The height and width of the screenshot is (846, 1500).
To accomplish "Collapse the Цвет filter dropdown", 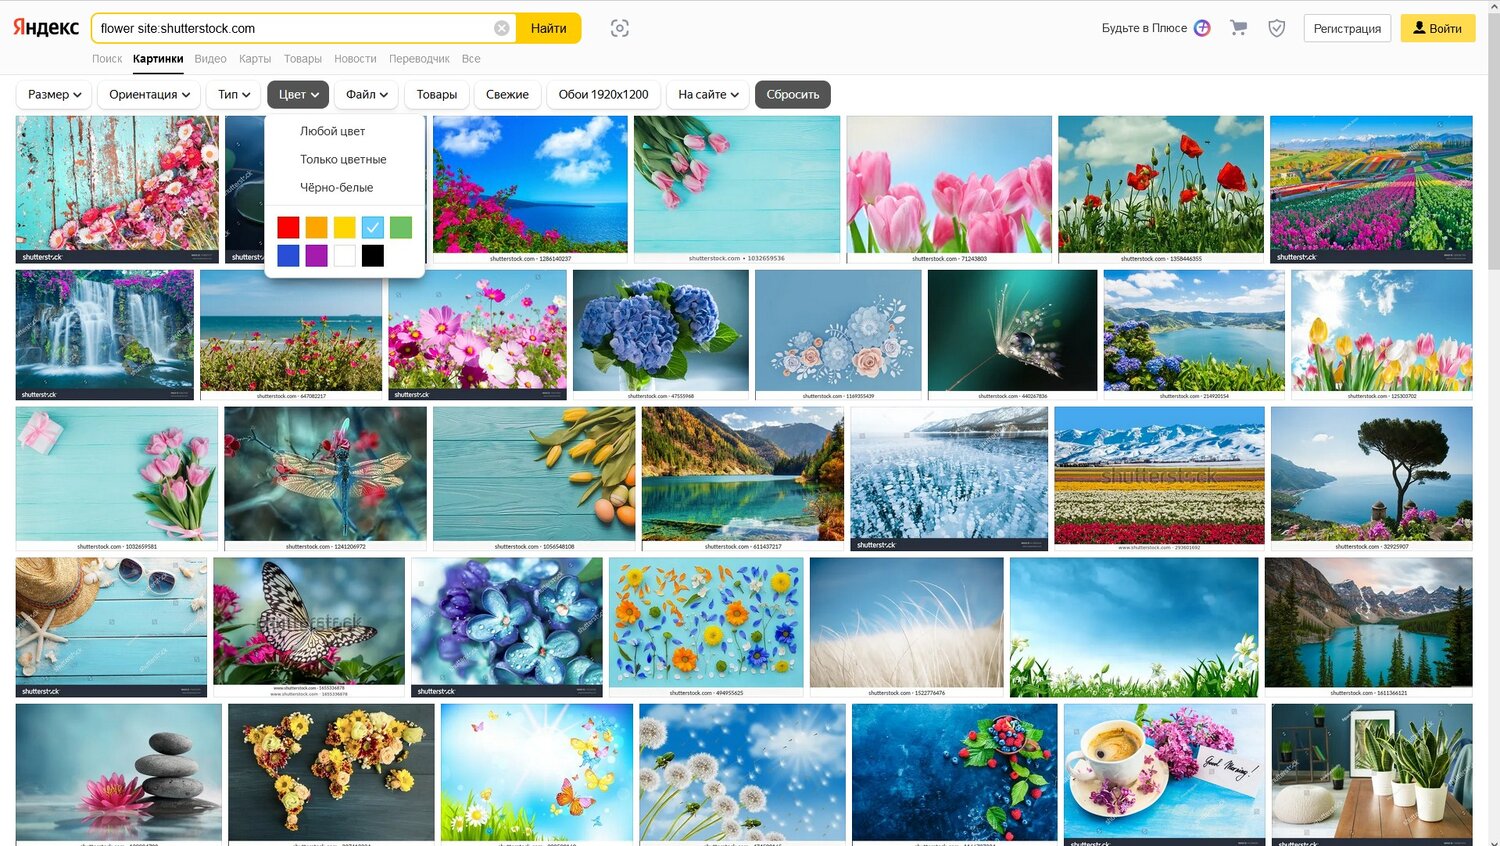I will 298,94.
